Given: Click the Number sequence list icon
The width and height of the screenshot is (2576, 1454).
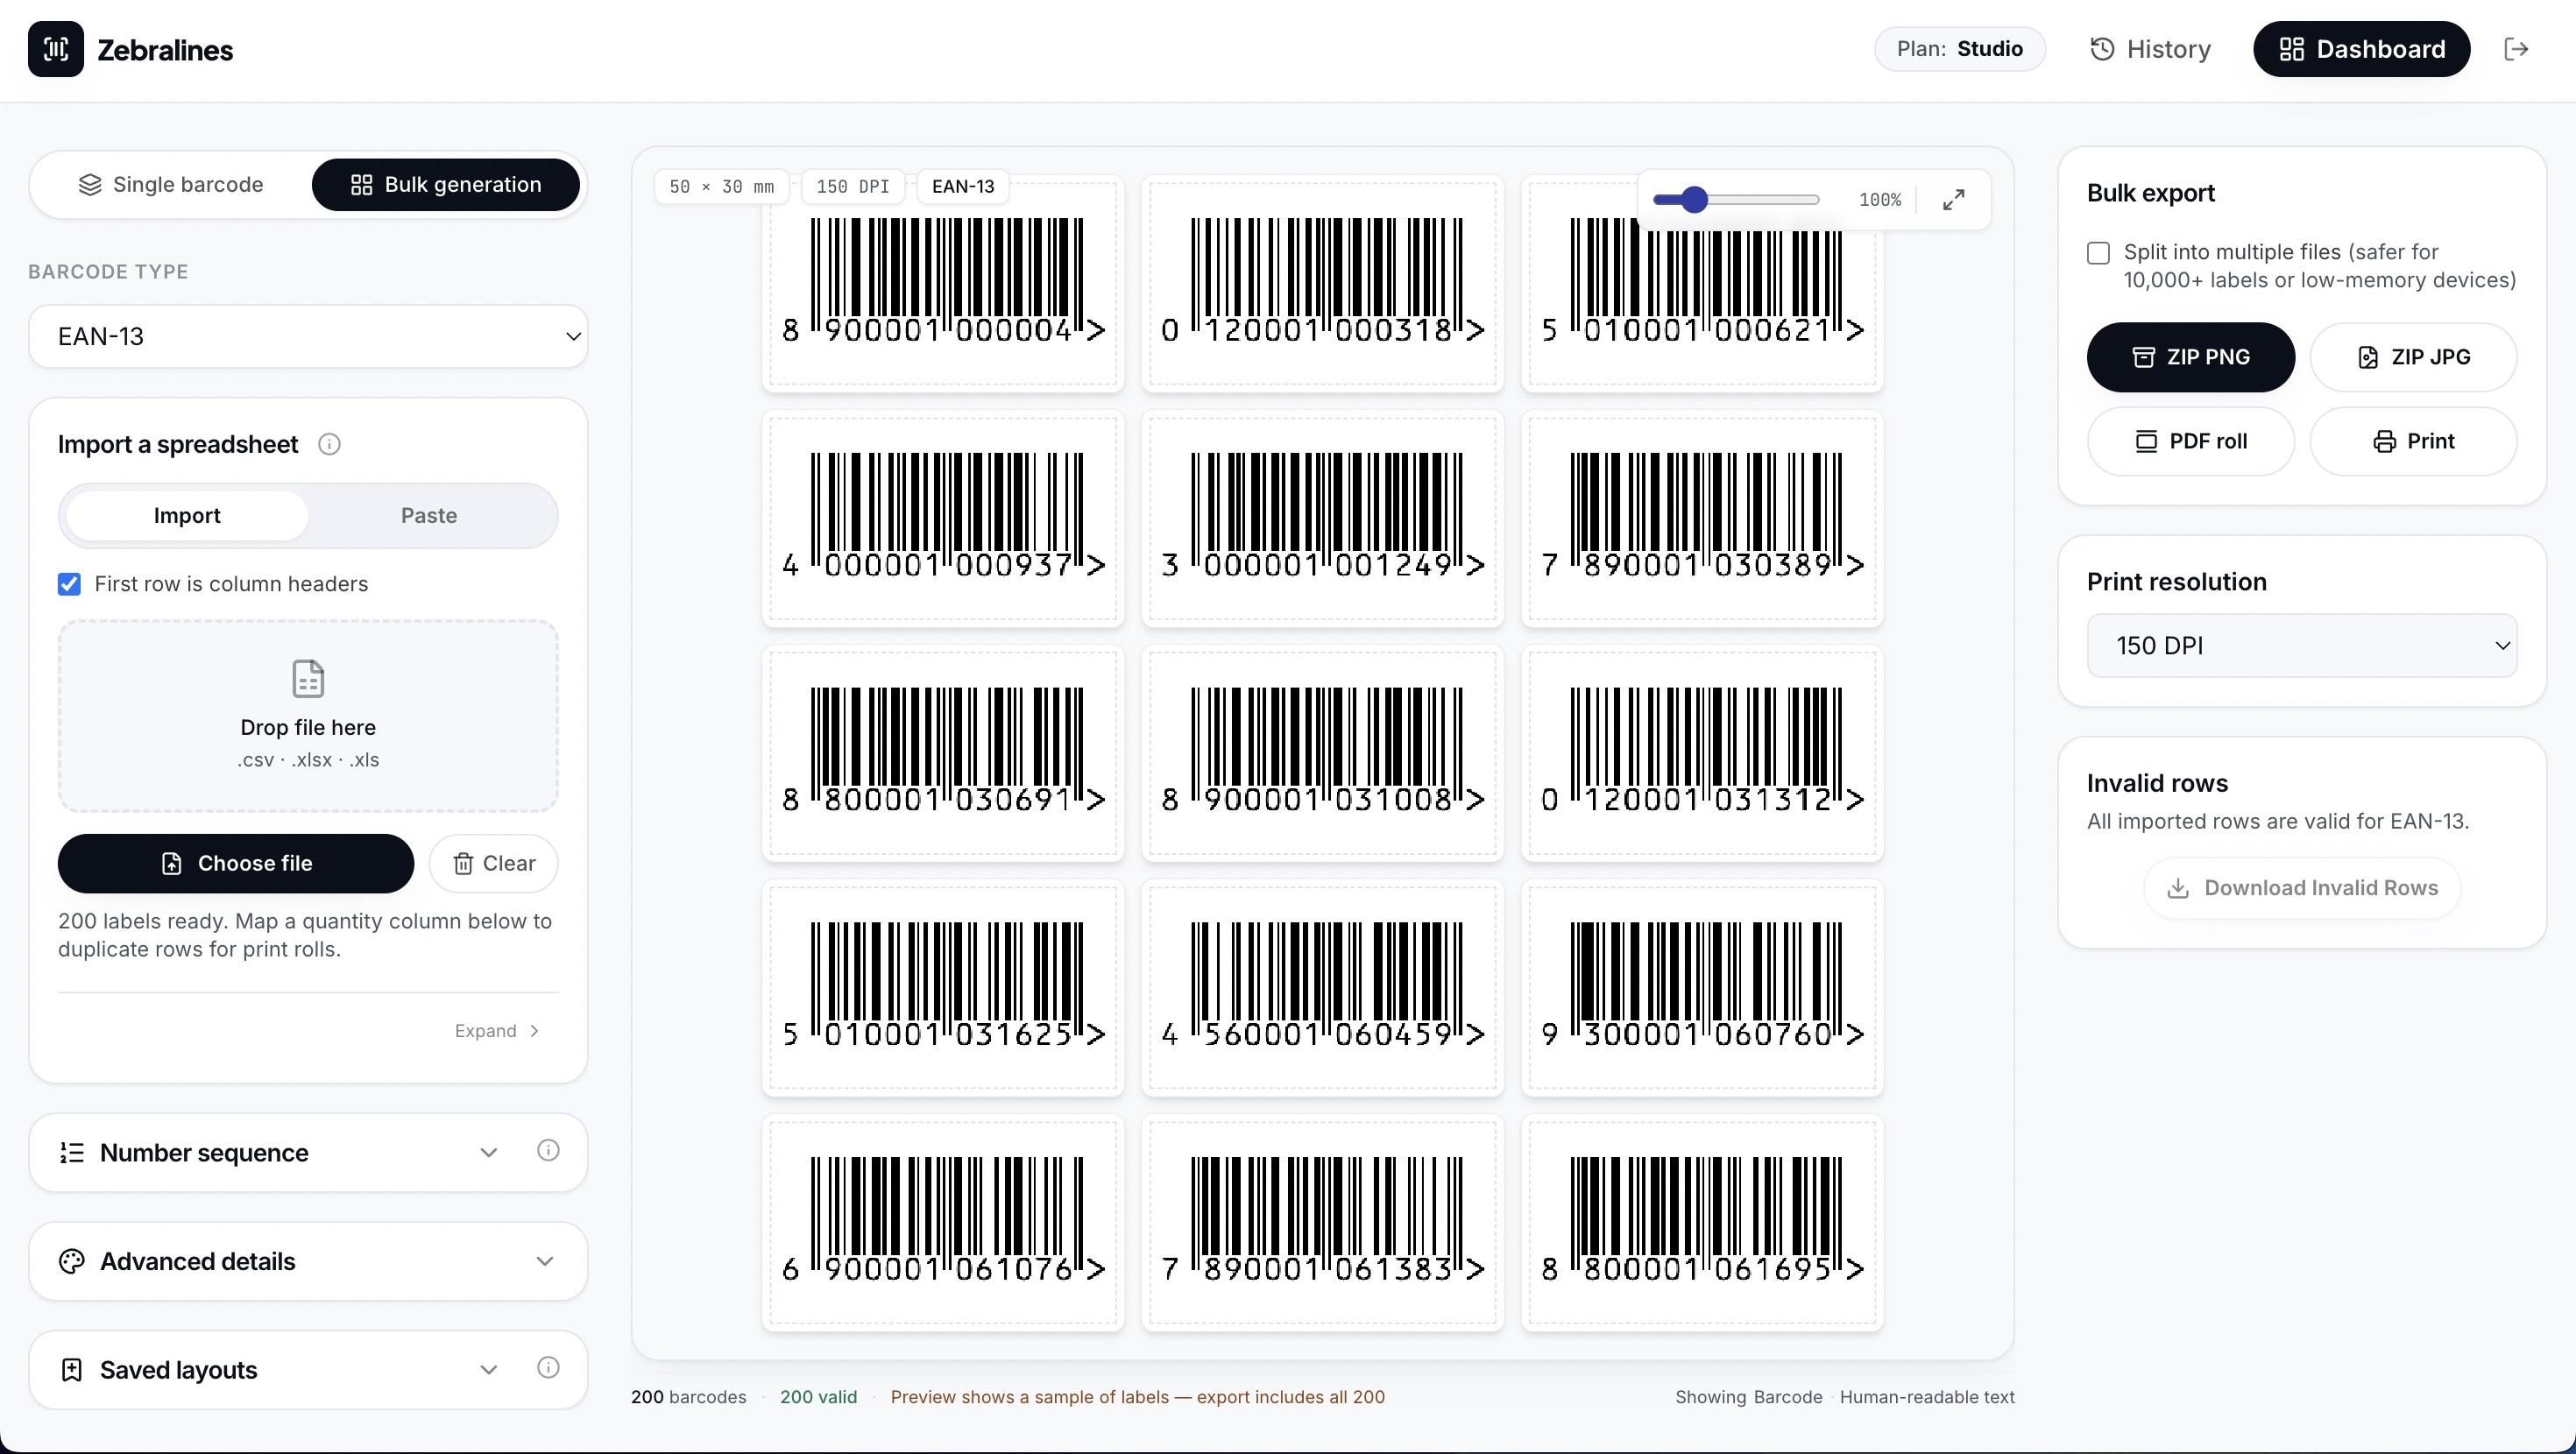Looking at the screenshot, I should [72, 1152].
